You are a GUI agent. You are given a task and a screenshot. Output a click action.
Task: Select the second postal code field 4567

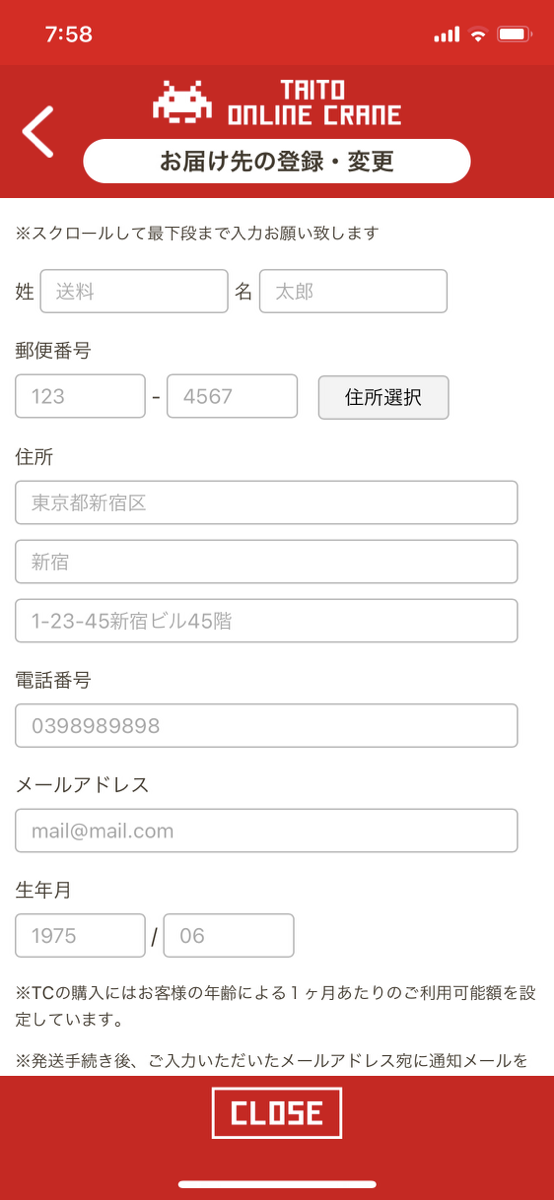tap(232, 396)
